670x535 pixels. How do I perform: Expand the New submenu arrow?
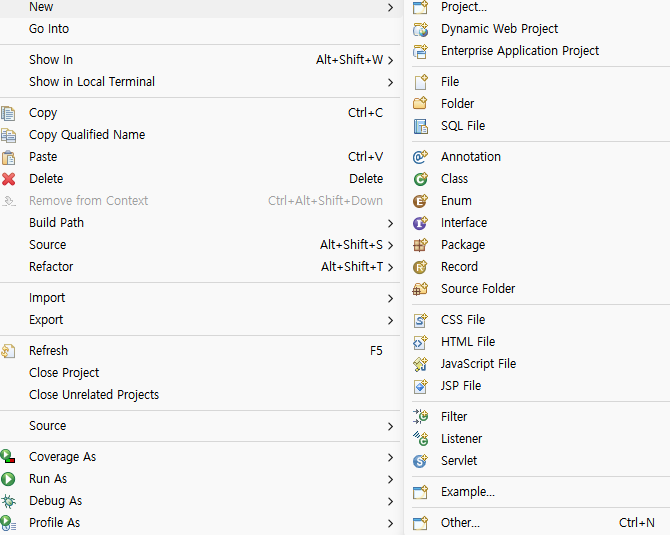390,8
